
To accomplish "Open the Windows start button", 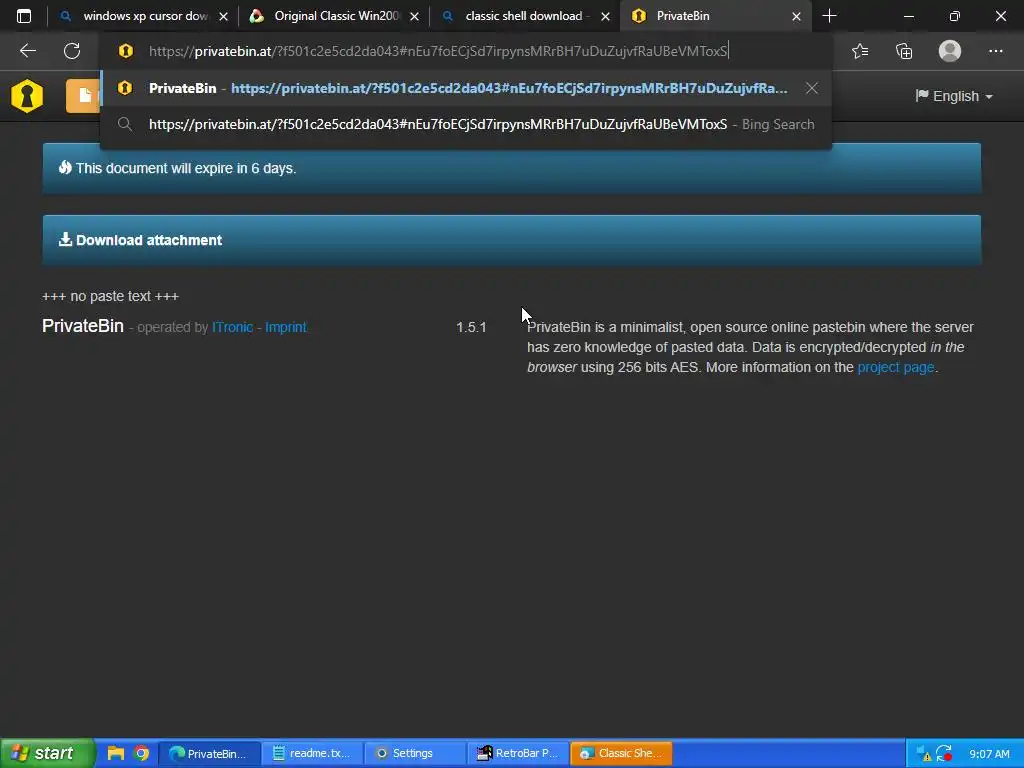I will [46, 753].
